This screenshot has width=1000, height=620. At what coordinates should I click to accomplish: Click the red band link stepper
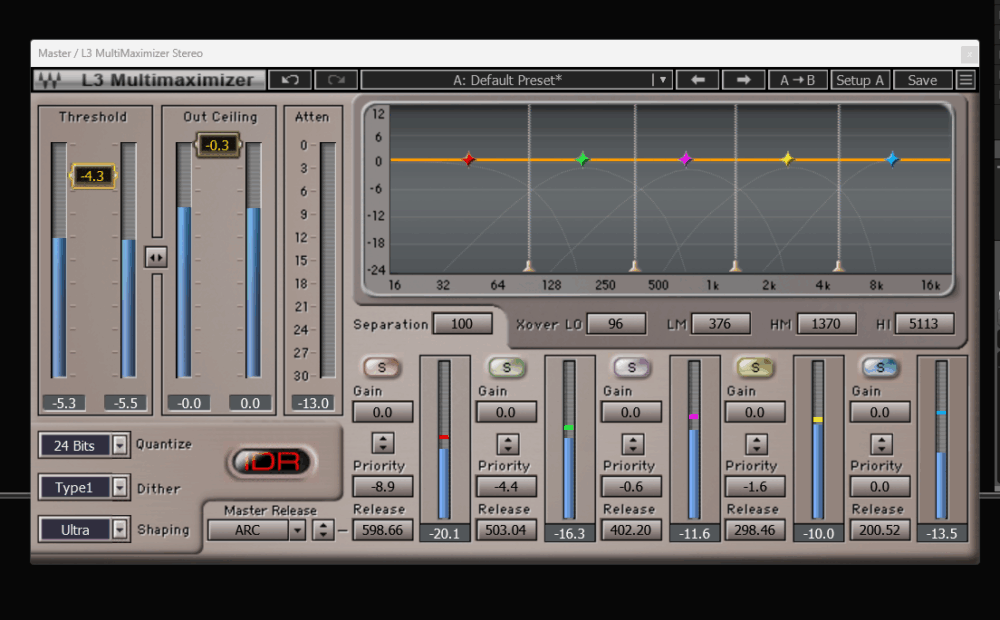[x=383, y=443]
